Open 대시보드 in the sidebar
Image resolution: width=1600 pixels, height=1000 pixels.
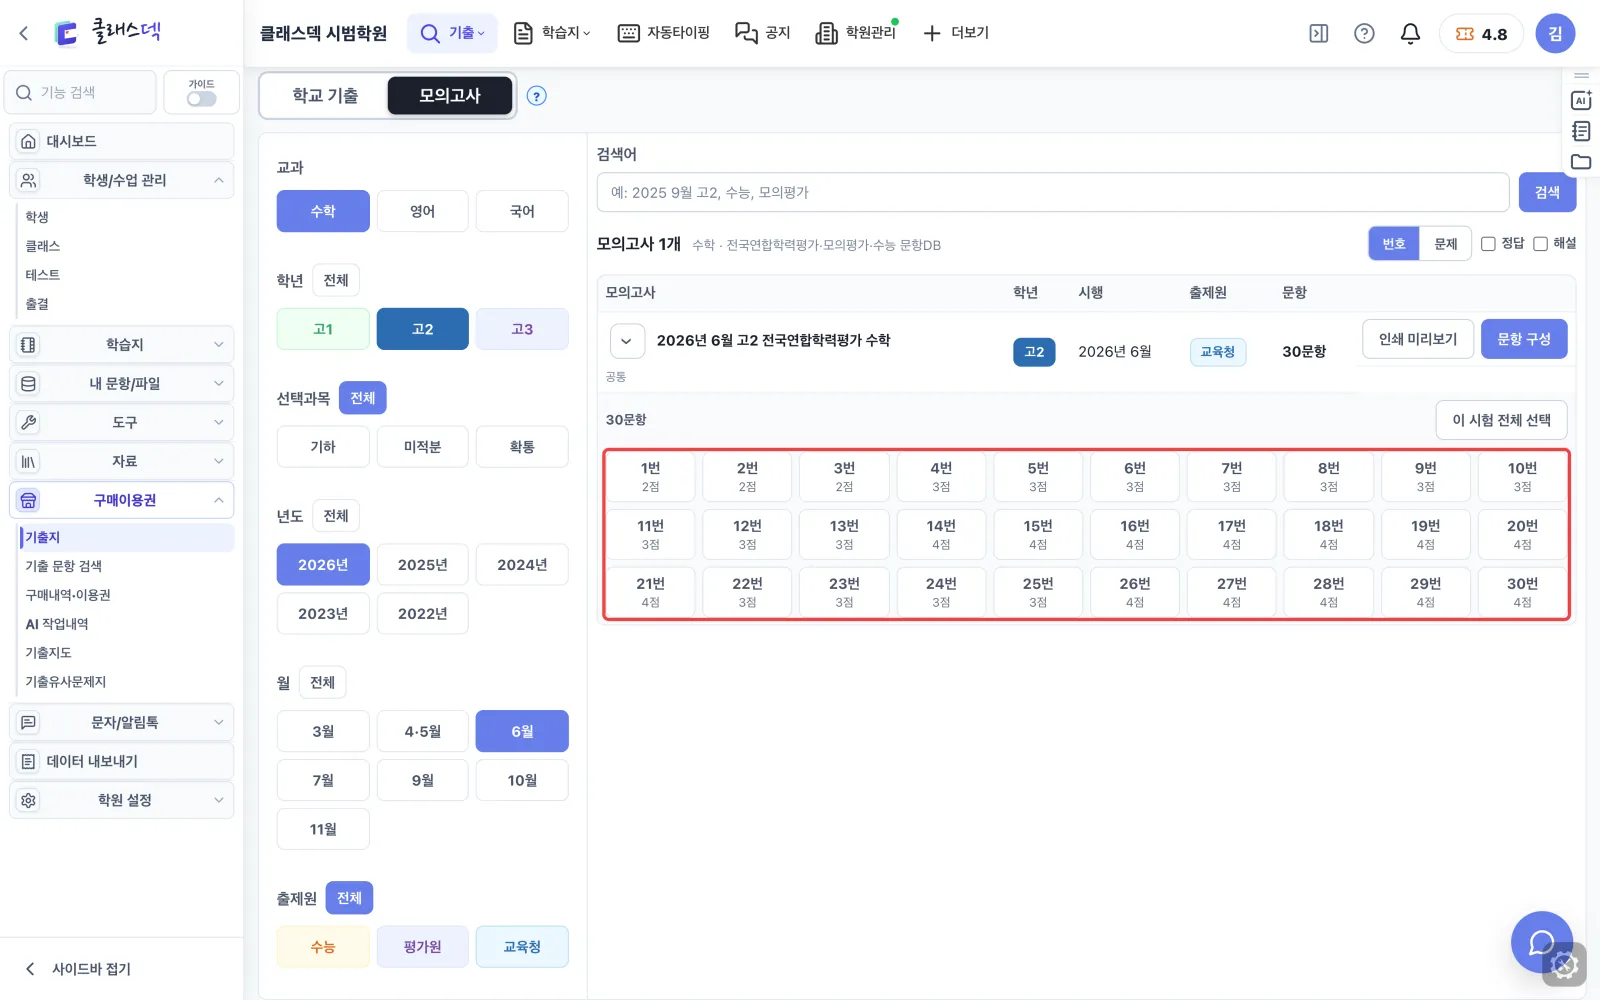(121, 141)
